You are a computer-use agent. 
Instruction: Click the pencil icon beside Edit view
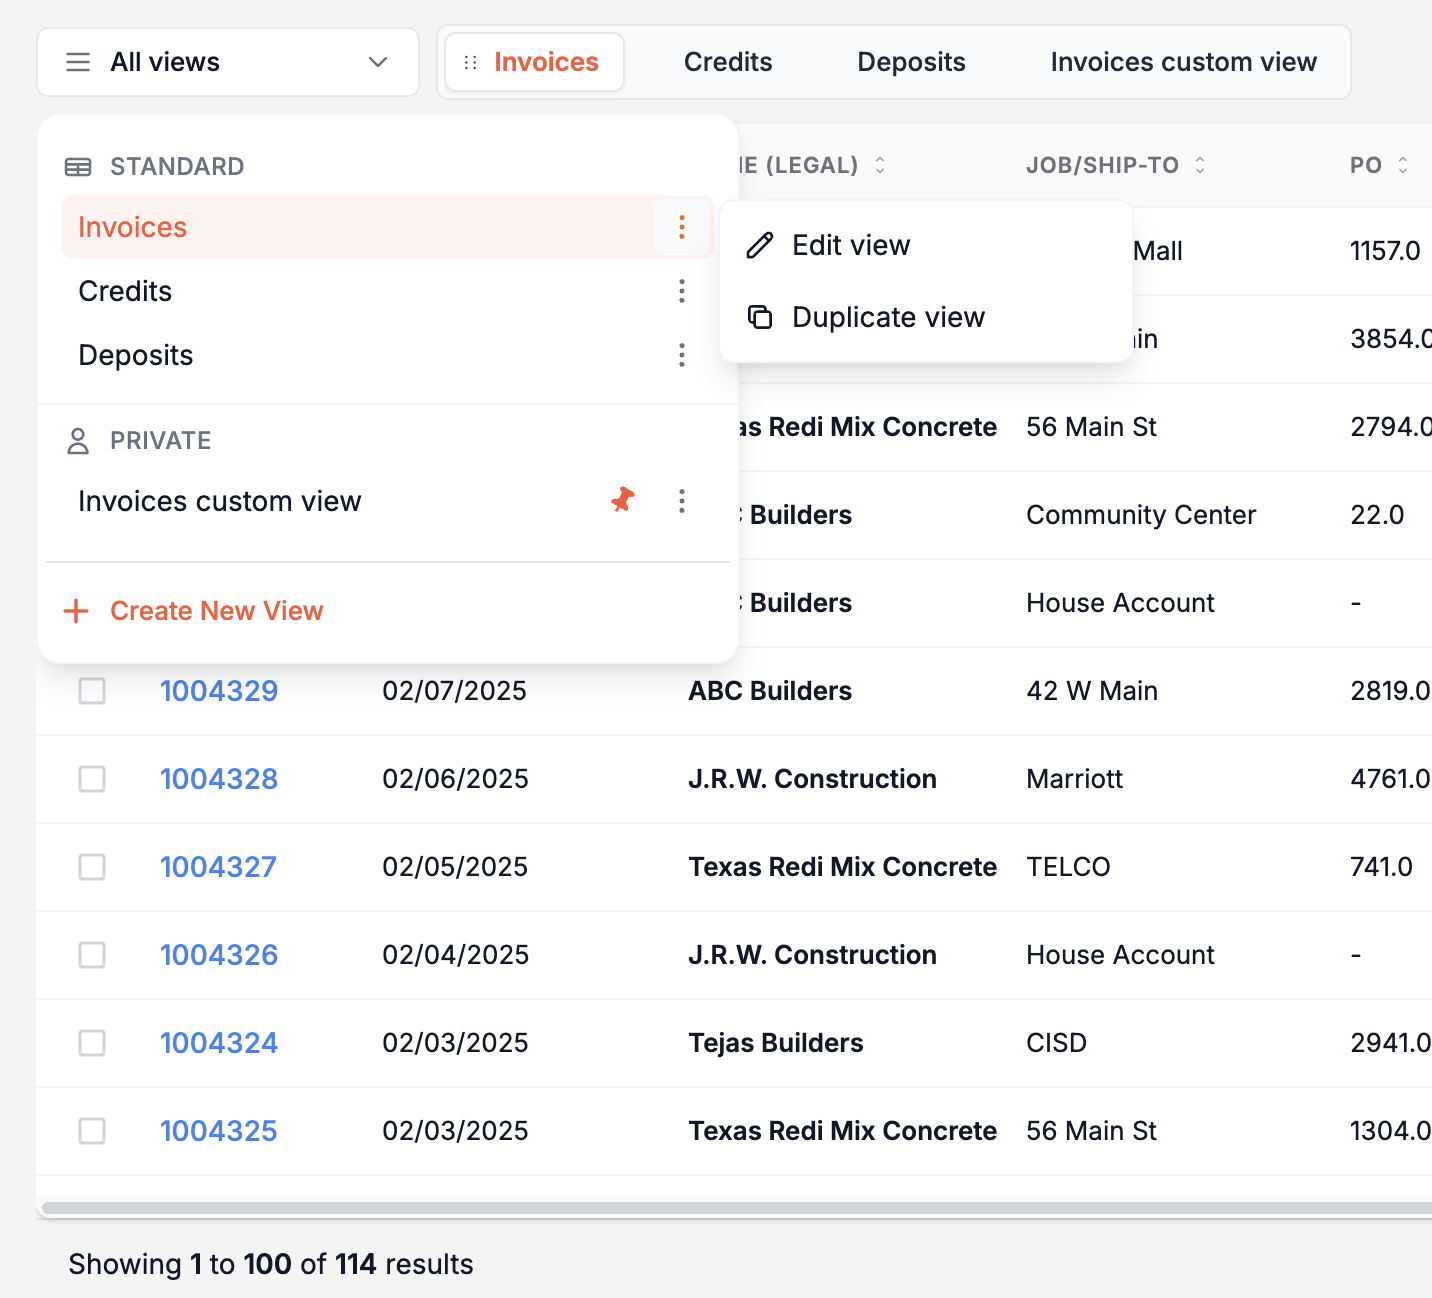pyautogui.click(x=760, y=245)
